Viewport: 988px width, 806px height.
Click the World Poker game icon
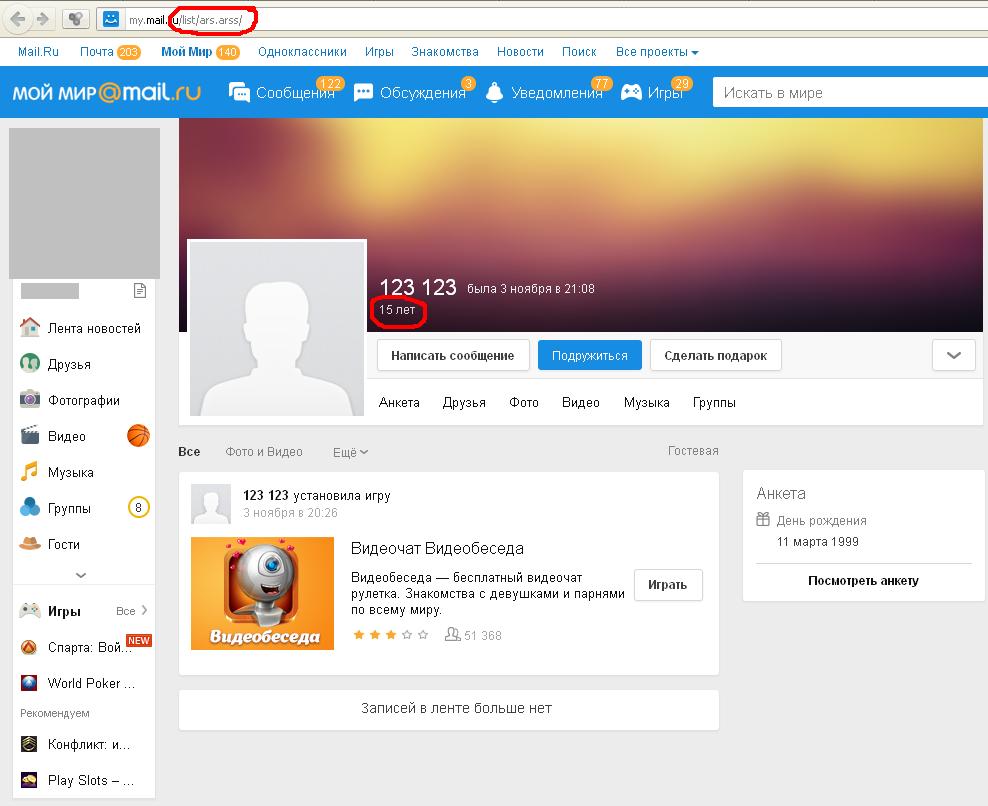tap(29, 683)
